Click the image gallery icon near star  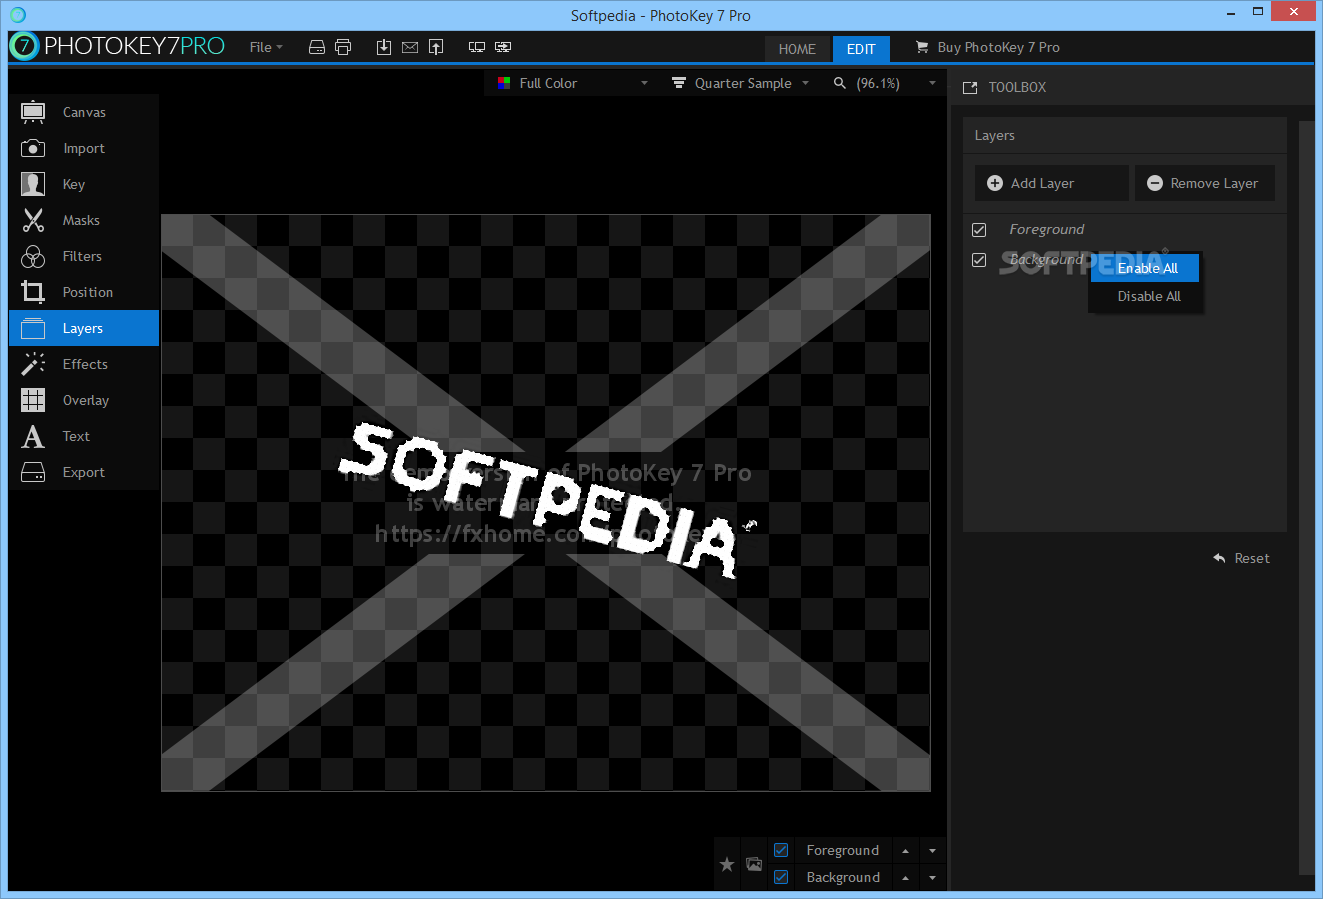[x=754, y=864]
